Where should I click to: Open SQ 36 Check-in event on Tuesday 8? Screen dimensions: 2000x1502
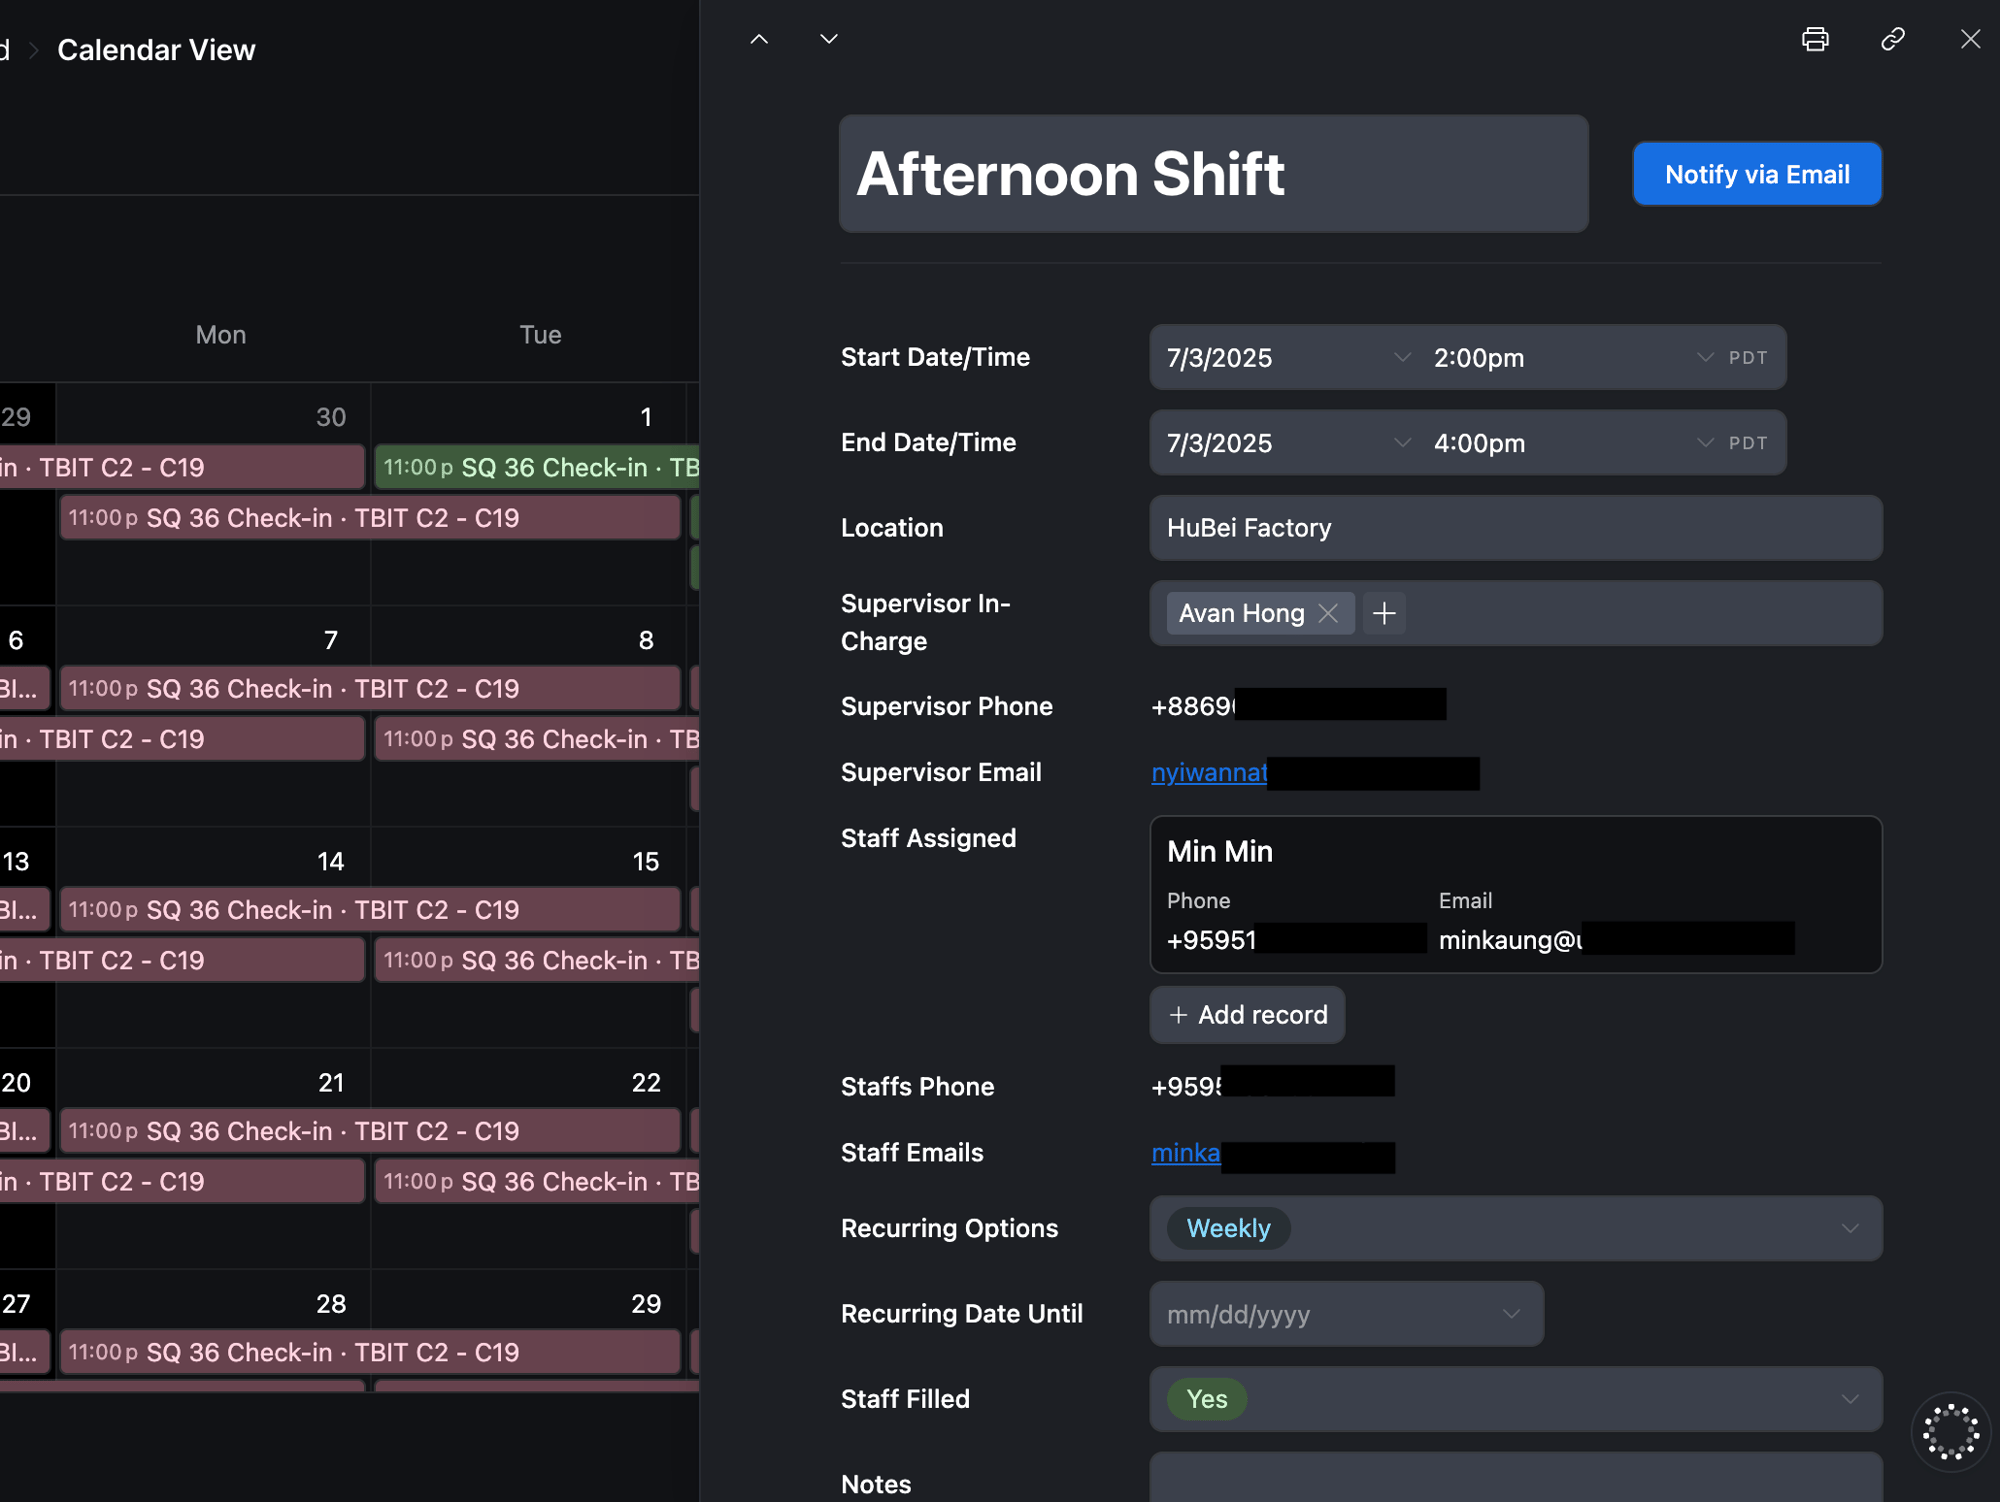(x=537, y=739)
